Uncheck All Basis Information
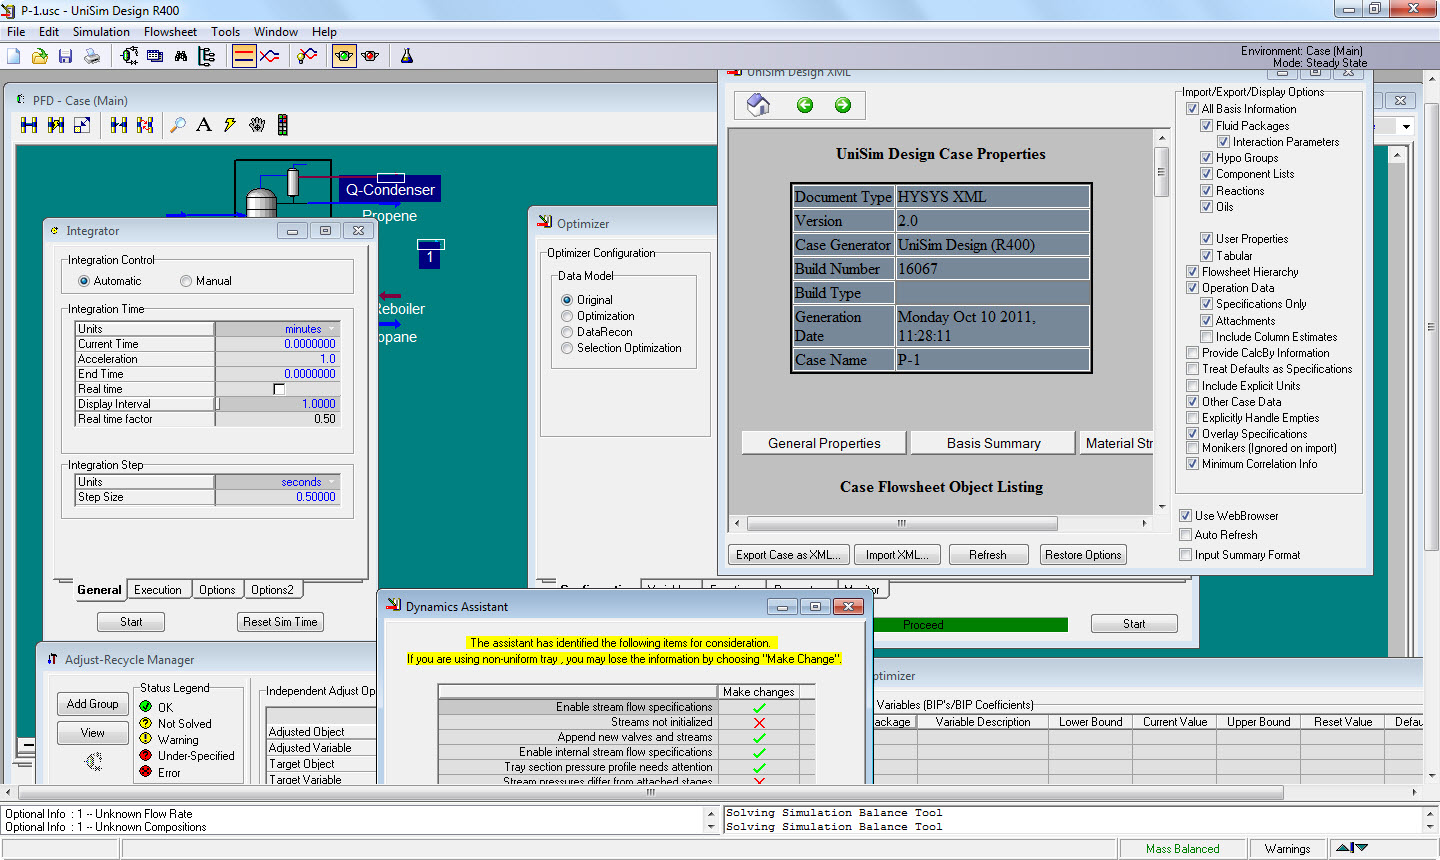 coord(1192,109)
